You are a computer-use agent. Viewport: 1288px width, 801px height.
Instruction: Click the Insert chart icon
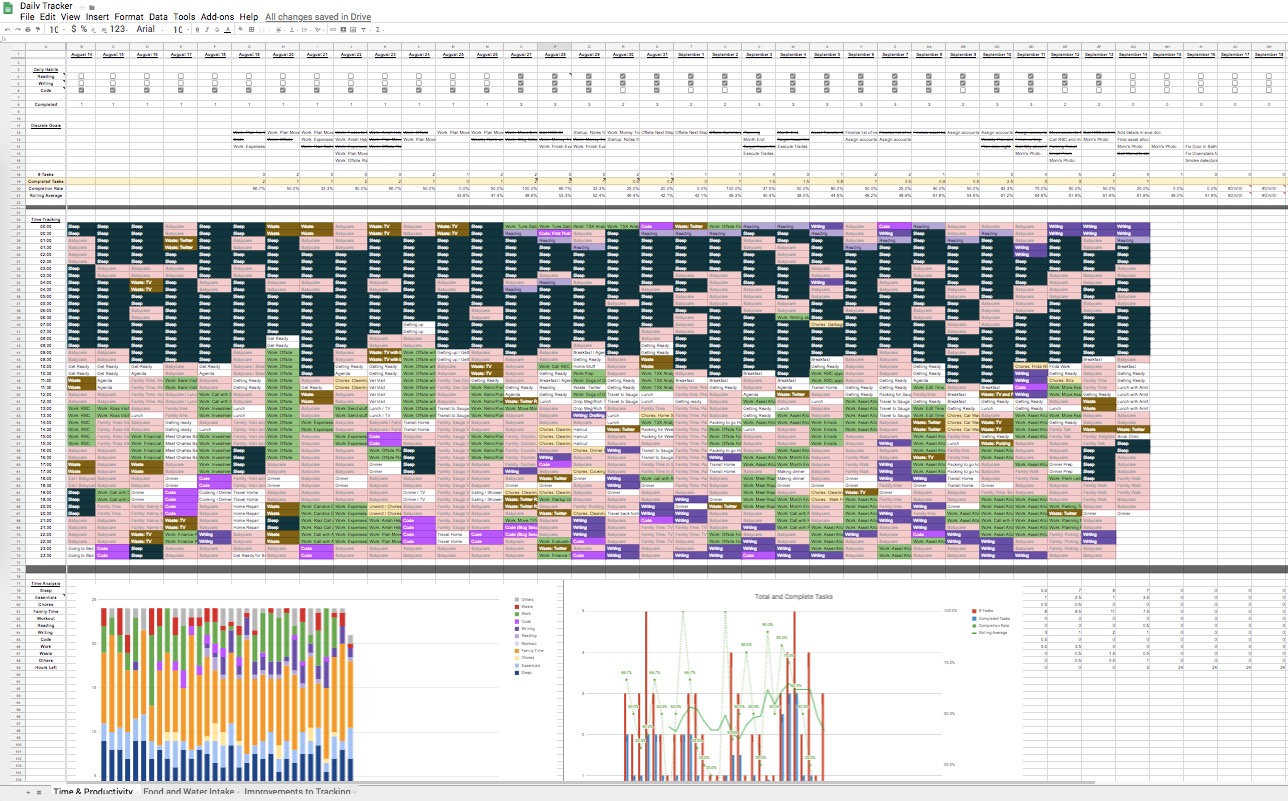pyautogui.click(x=353, y=30)
